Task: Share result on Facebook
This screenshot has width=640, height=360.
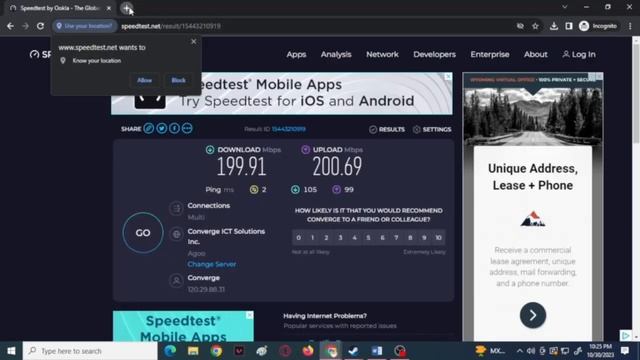Action: [x=174, y=129]
